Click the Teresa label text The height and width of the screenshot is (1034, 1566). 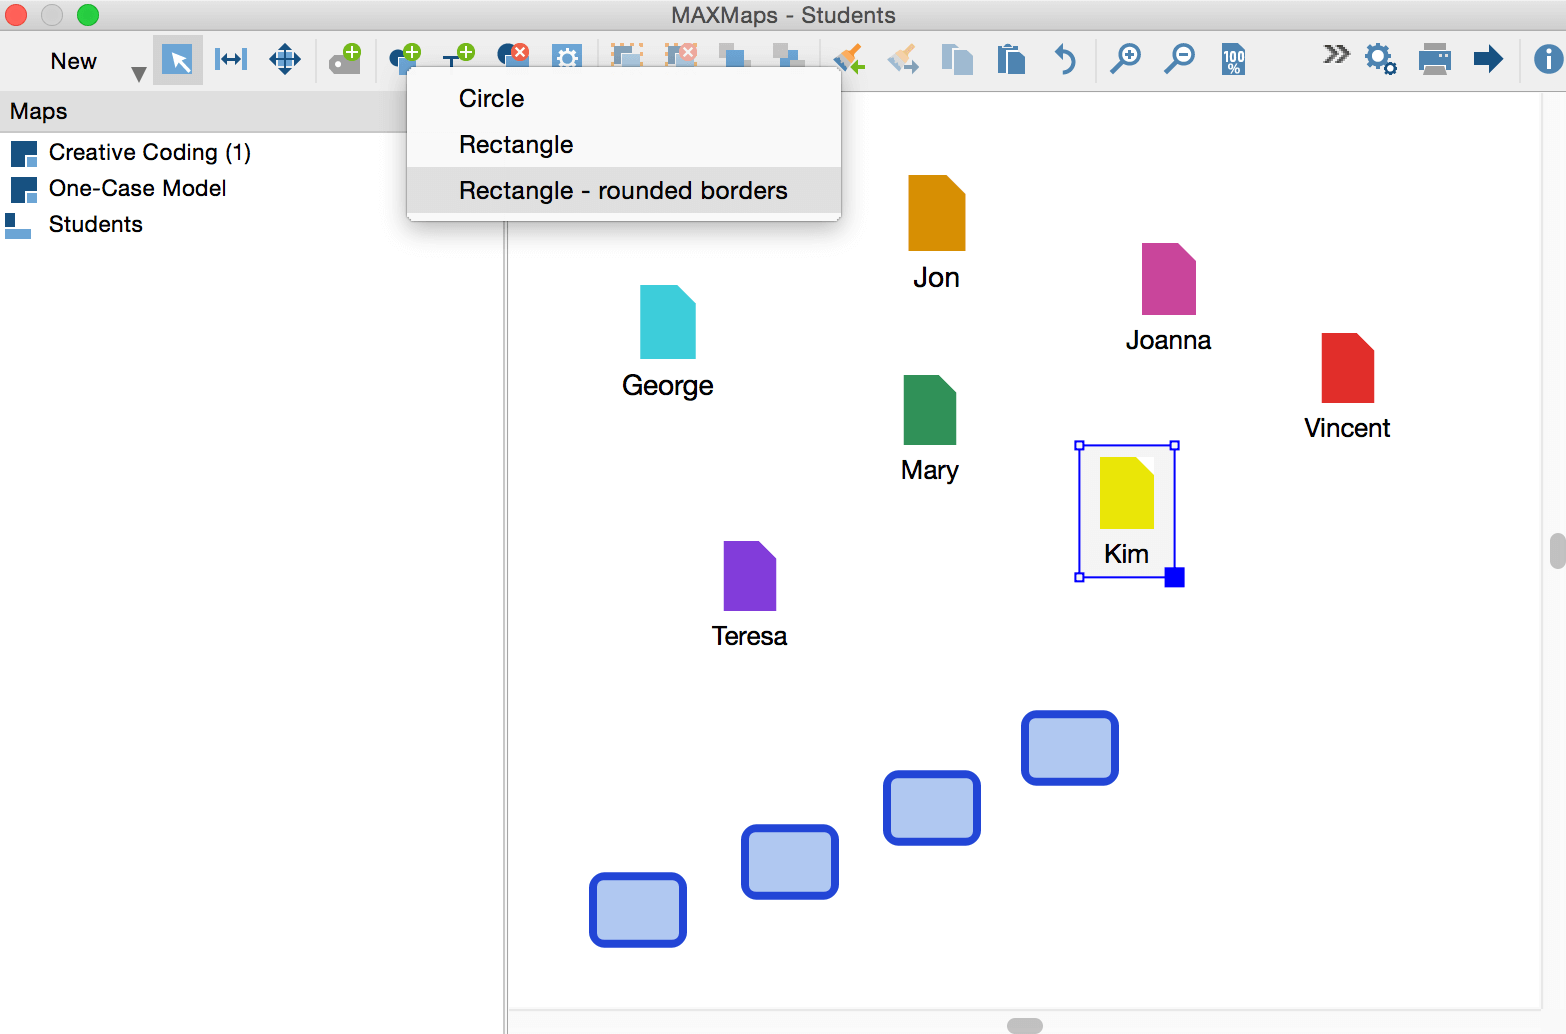[750, 636]
